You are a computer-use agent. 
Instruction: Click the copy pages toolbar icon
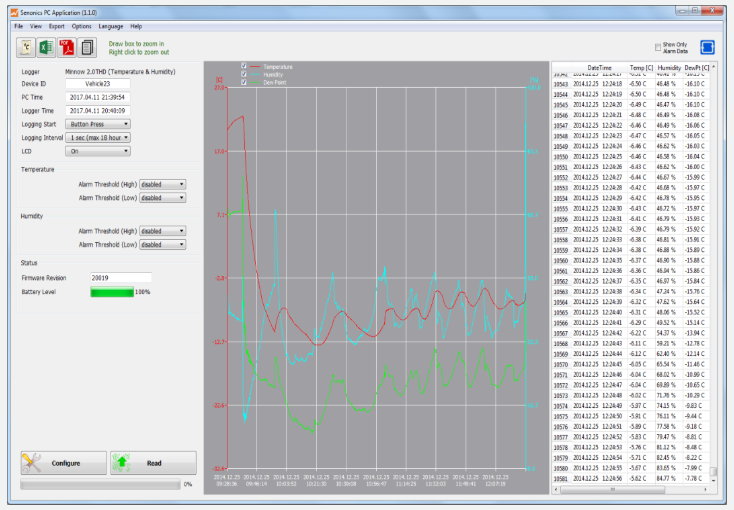click(87, 47)
